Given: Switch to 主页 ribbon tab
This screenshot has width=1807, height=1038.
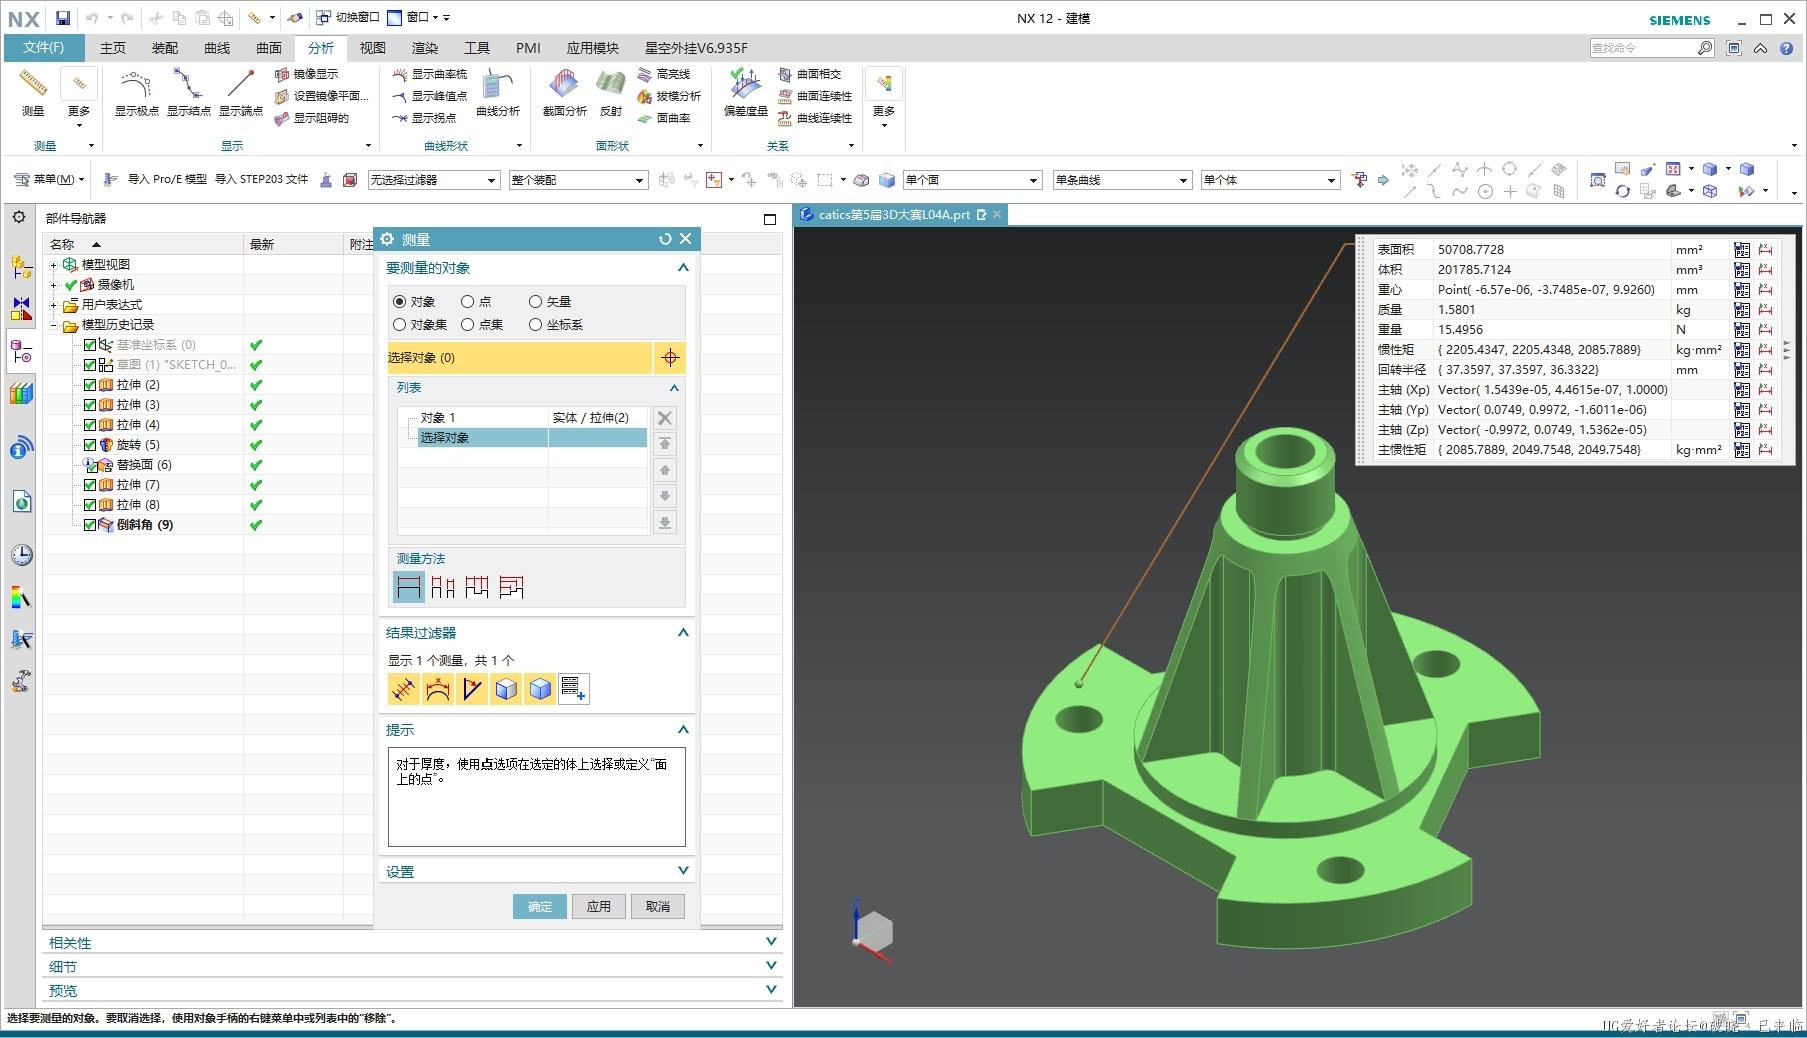Looking at the screenshot, I should (x=113, y=48).
